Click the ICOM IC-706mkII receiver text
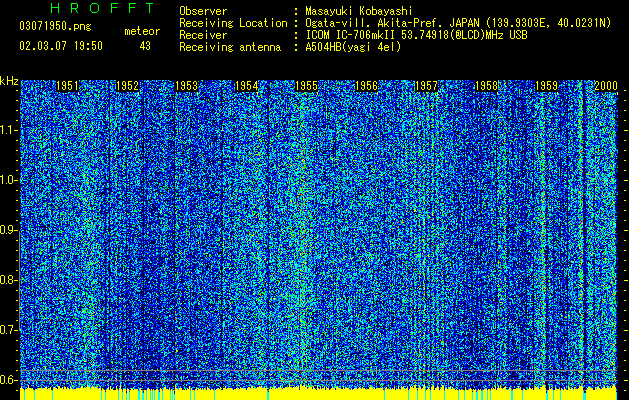Screen dimensions: 629x400 [416, 35]
